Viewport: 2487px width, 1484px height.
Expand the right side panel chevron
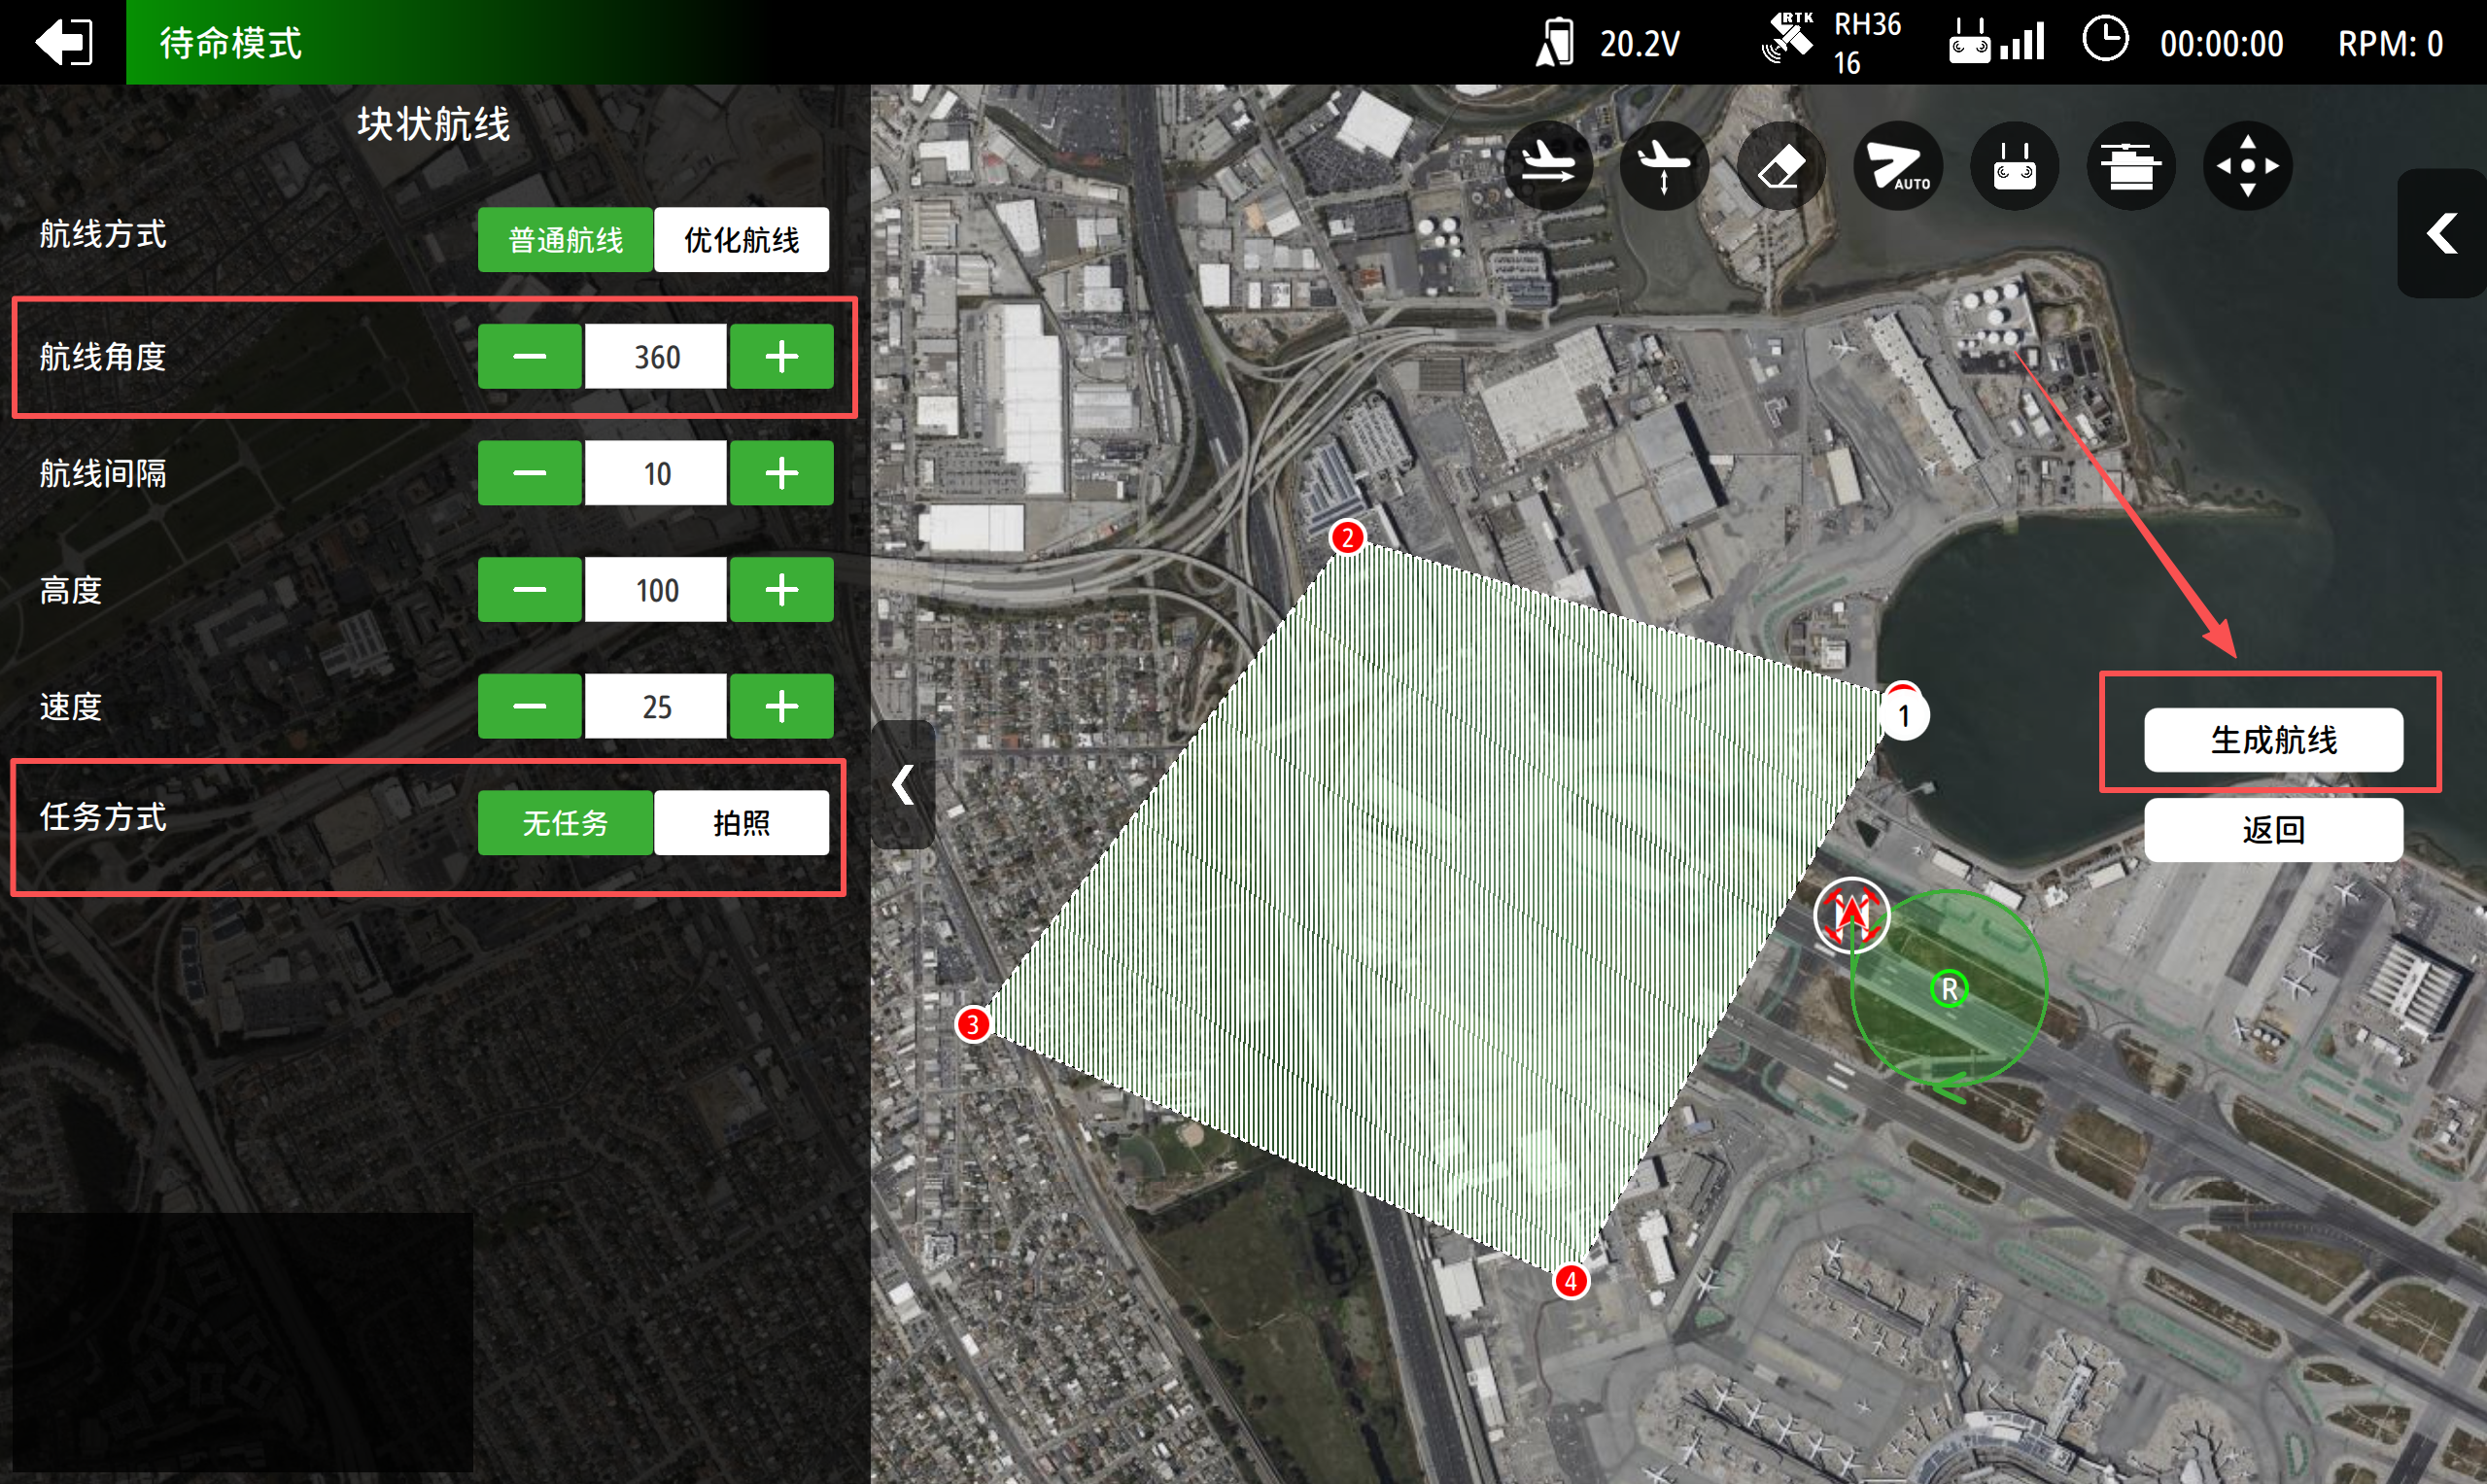[2441, 234]
